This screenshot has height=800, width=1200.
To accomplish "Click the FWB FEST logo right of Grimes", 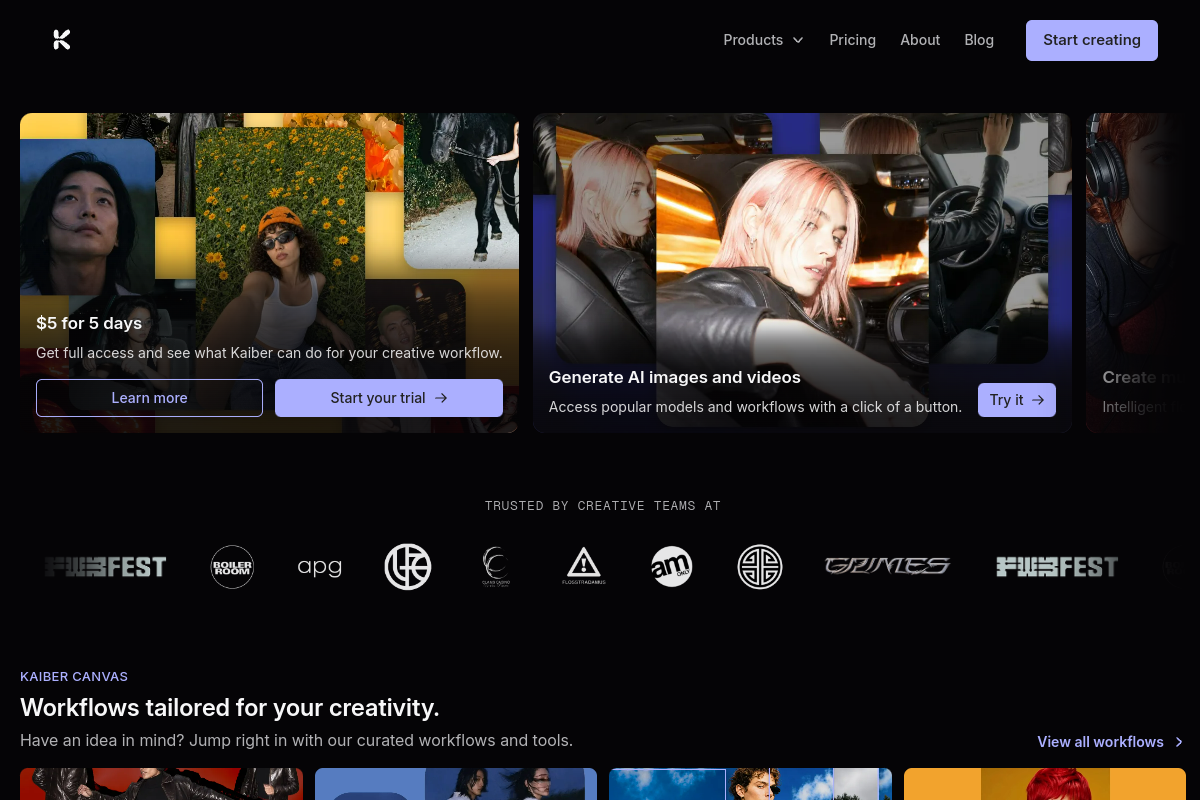I will 1057,567.
